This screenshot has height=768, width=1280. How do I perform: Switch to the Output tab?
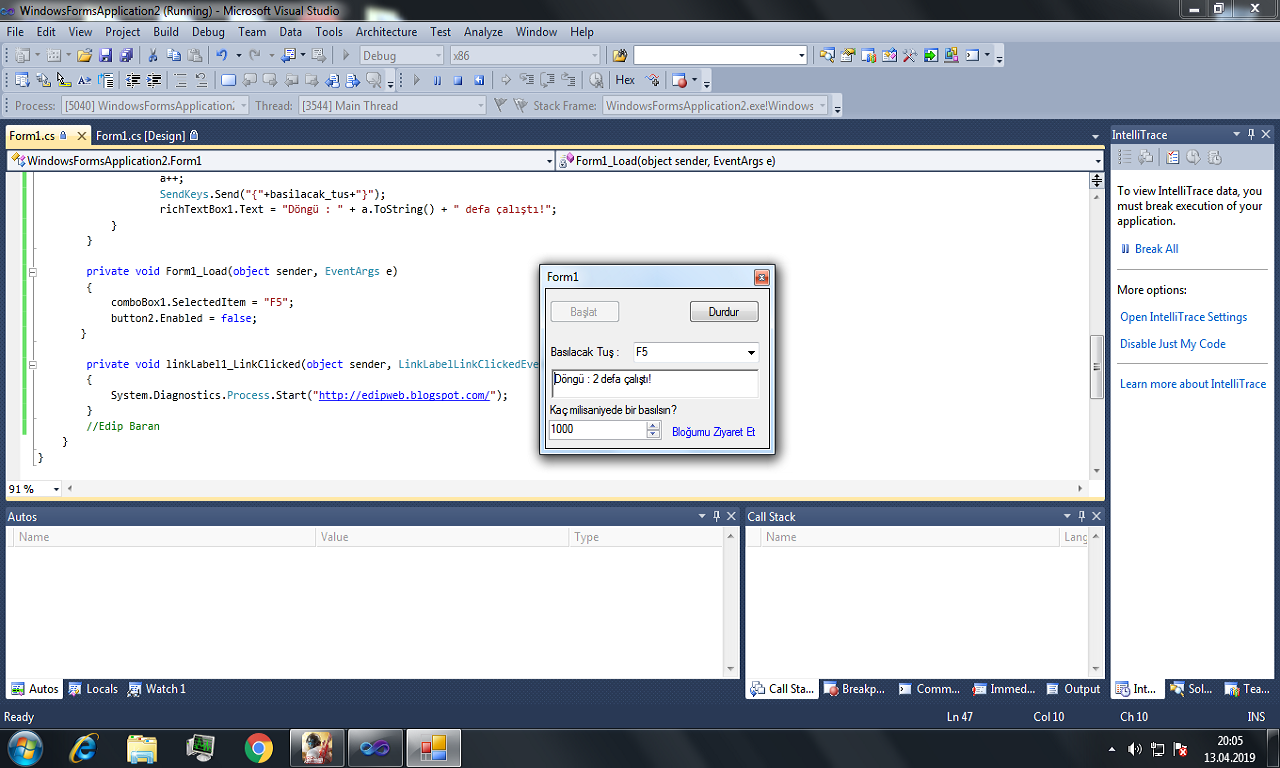pos(1073,689)
